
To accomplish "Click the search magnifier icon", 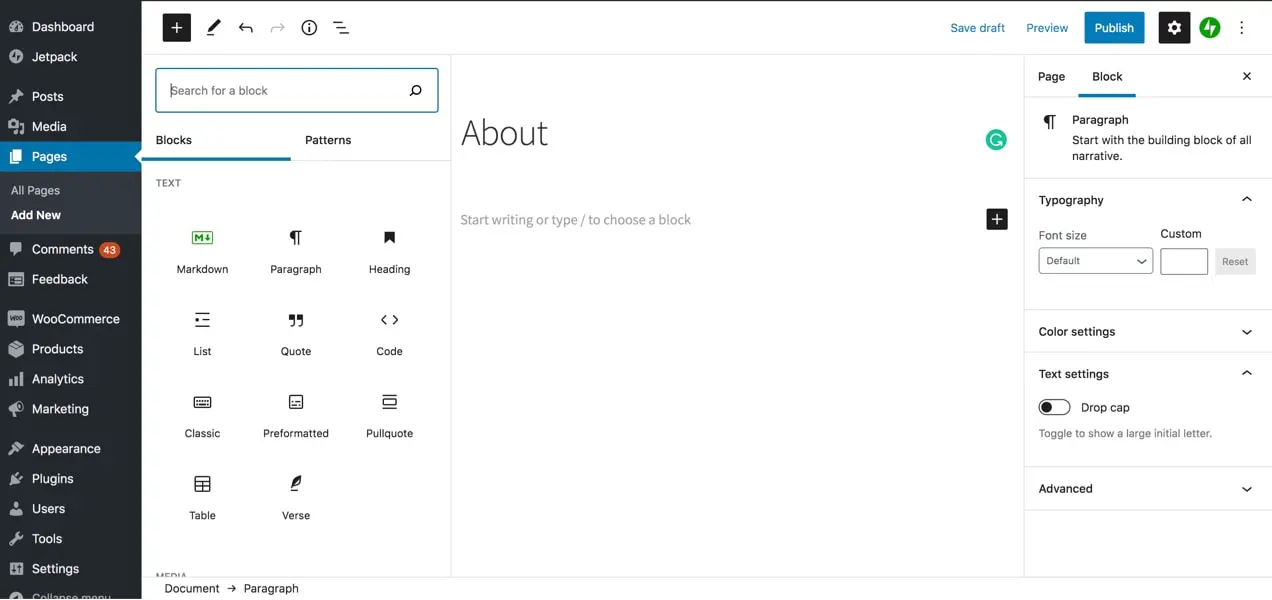I will pos(416,91).
